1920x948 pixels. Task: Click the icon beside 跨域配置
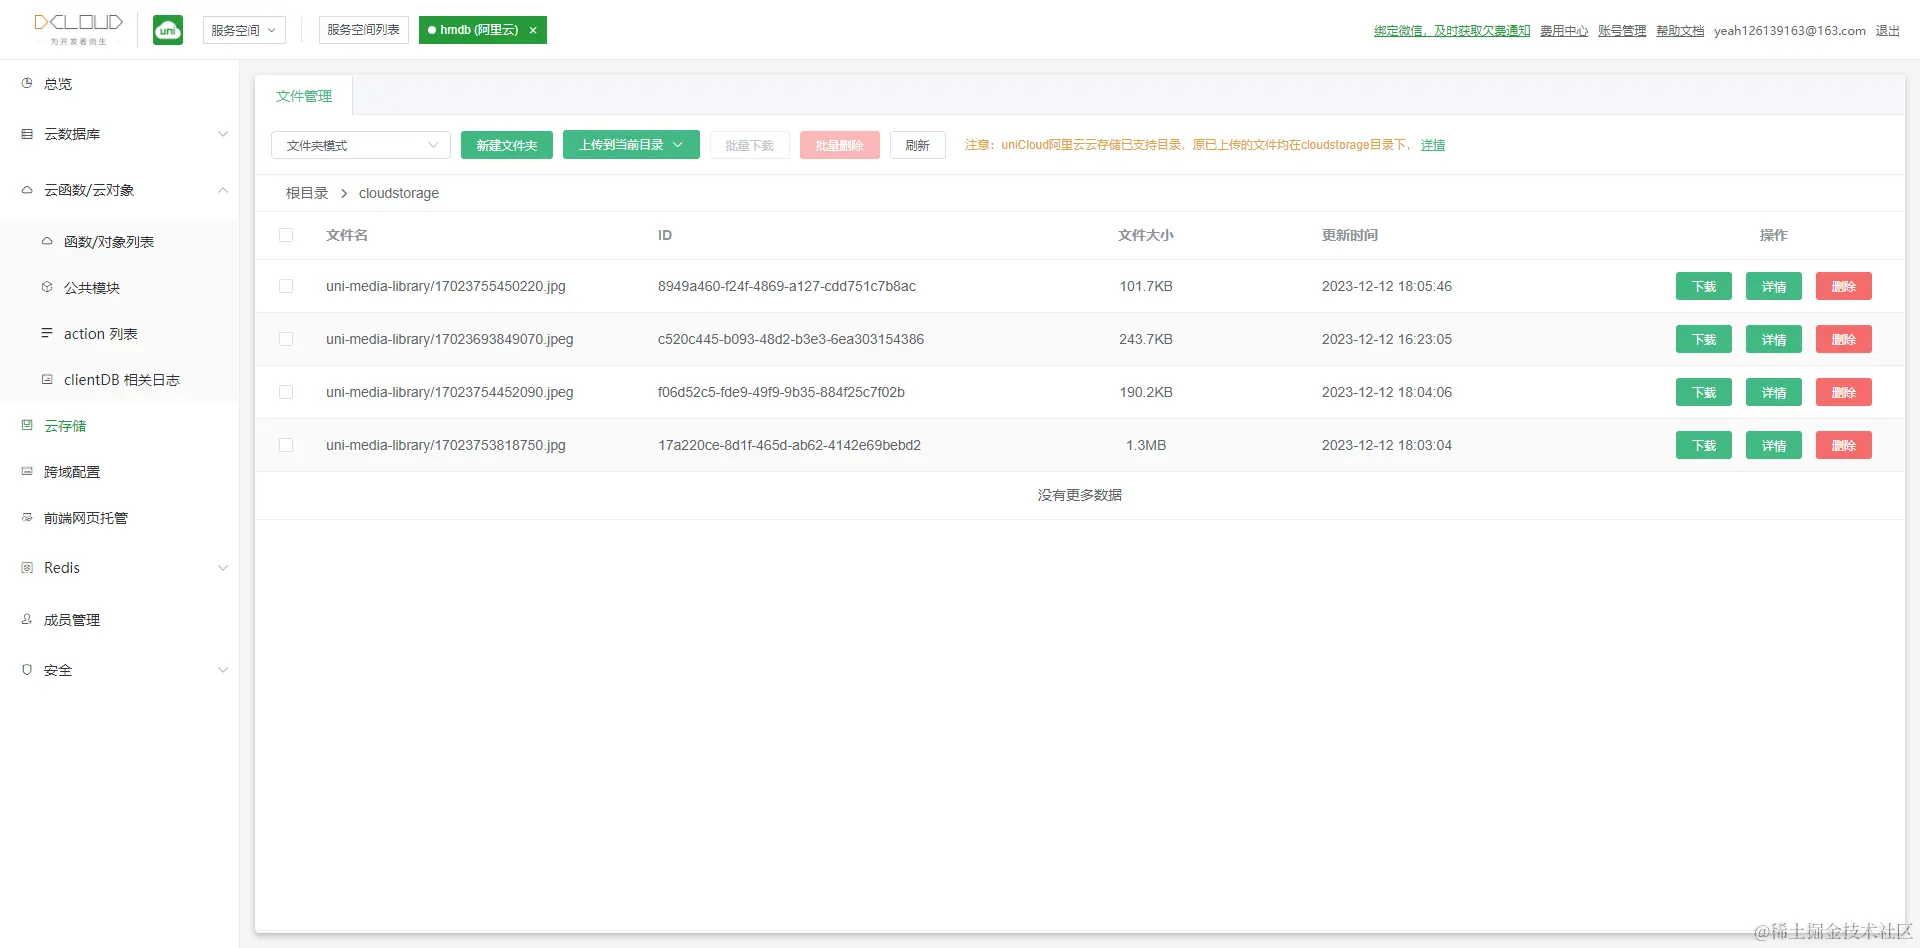[27, 471]
